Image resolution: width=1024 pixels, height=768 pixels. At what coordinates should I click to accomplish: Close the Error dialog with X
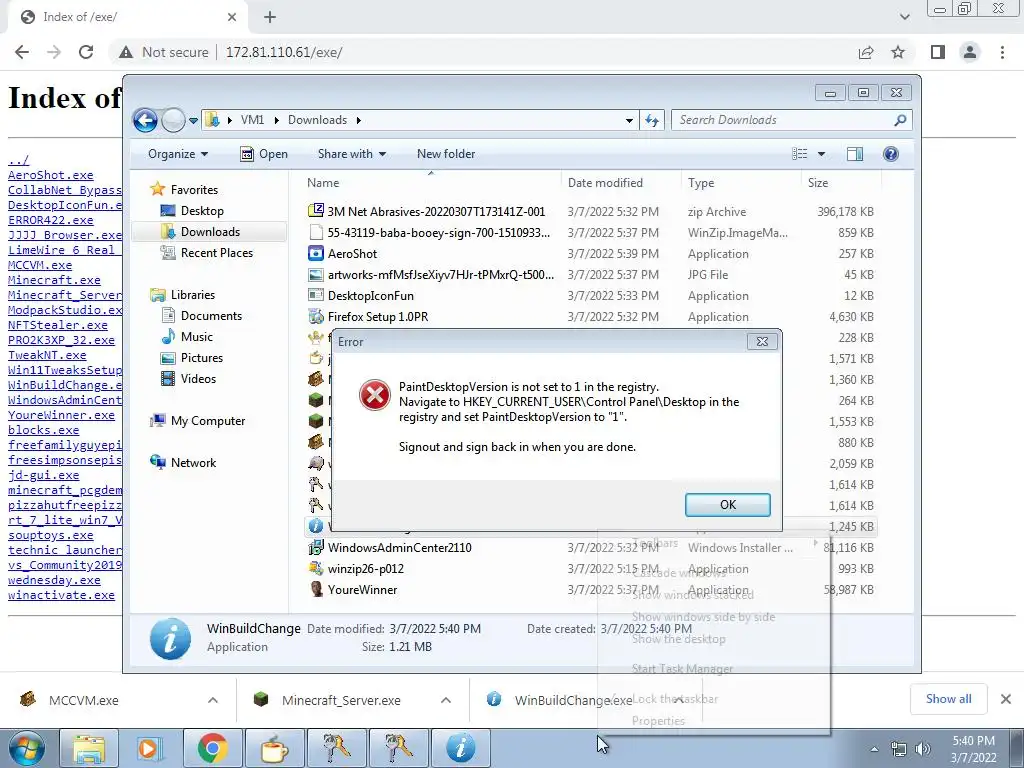coord(762,342)
